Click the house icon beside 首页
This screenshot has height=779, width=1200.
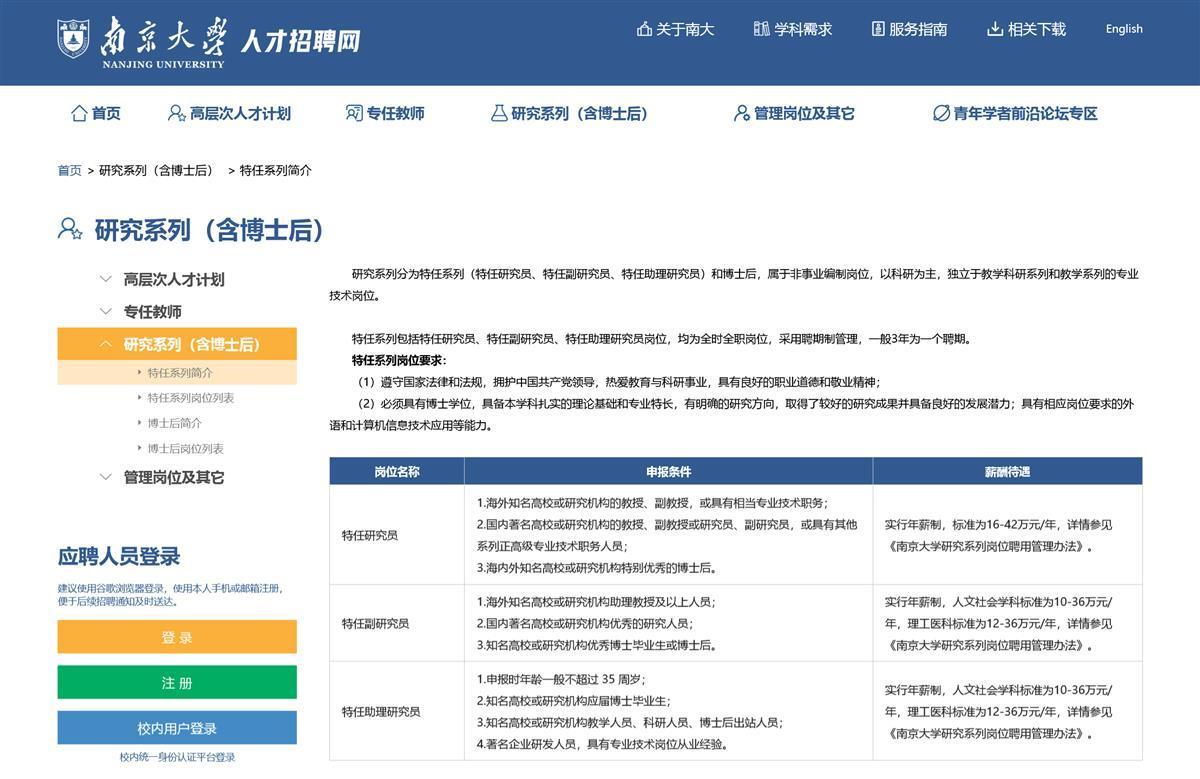[x=79, y=113]
